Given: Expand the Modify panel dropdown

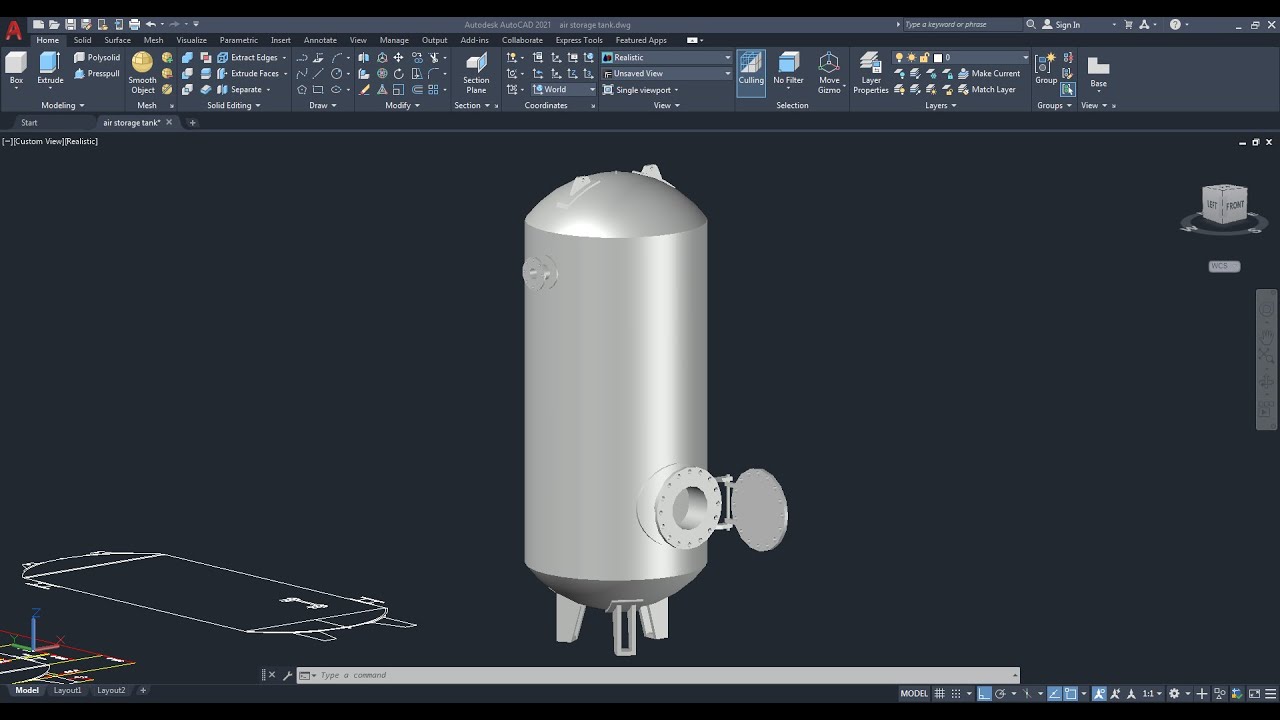Looking at the screenshot, I should [403, 105].
